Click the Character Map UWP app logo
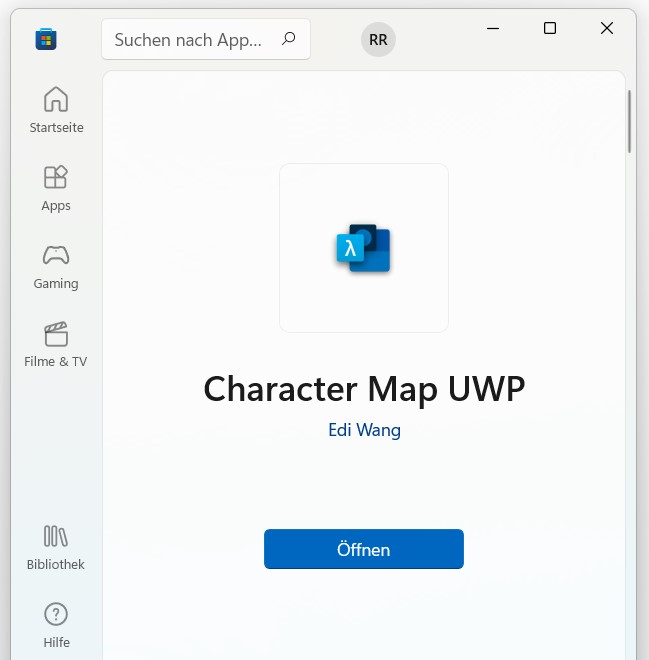The height and width of the screenshot is (660, 649). tap(364, 248)
